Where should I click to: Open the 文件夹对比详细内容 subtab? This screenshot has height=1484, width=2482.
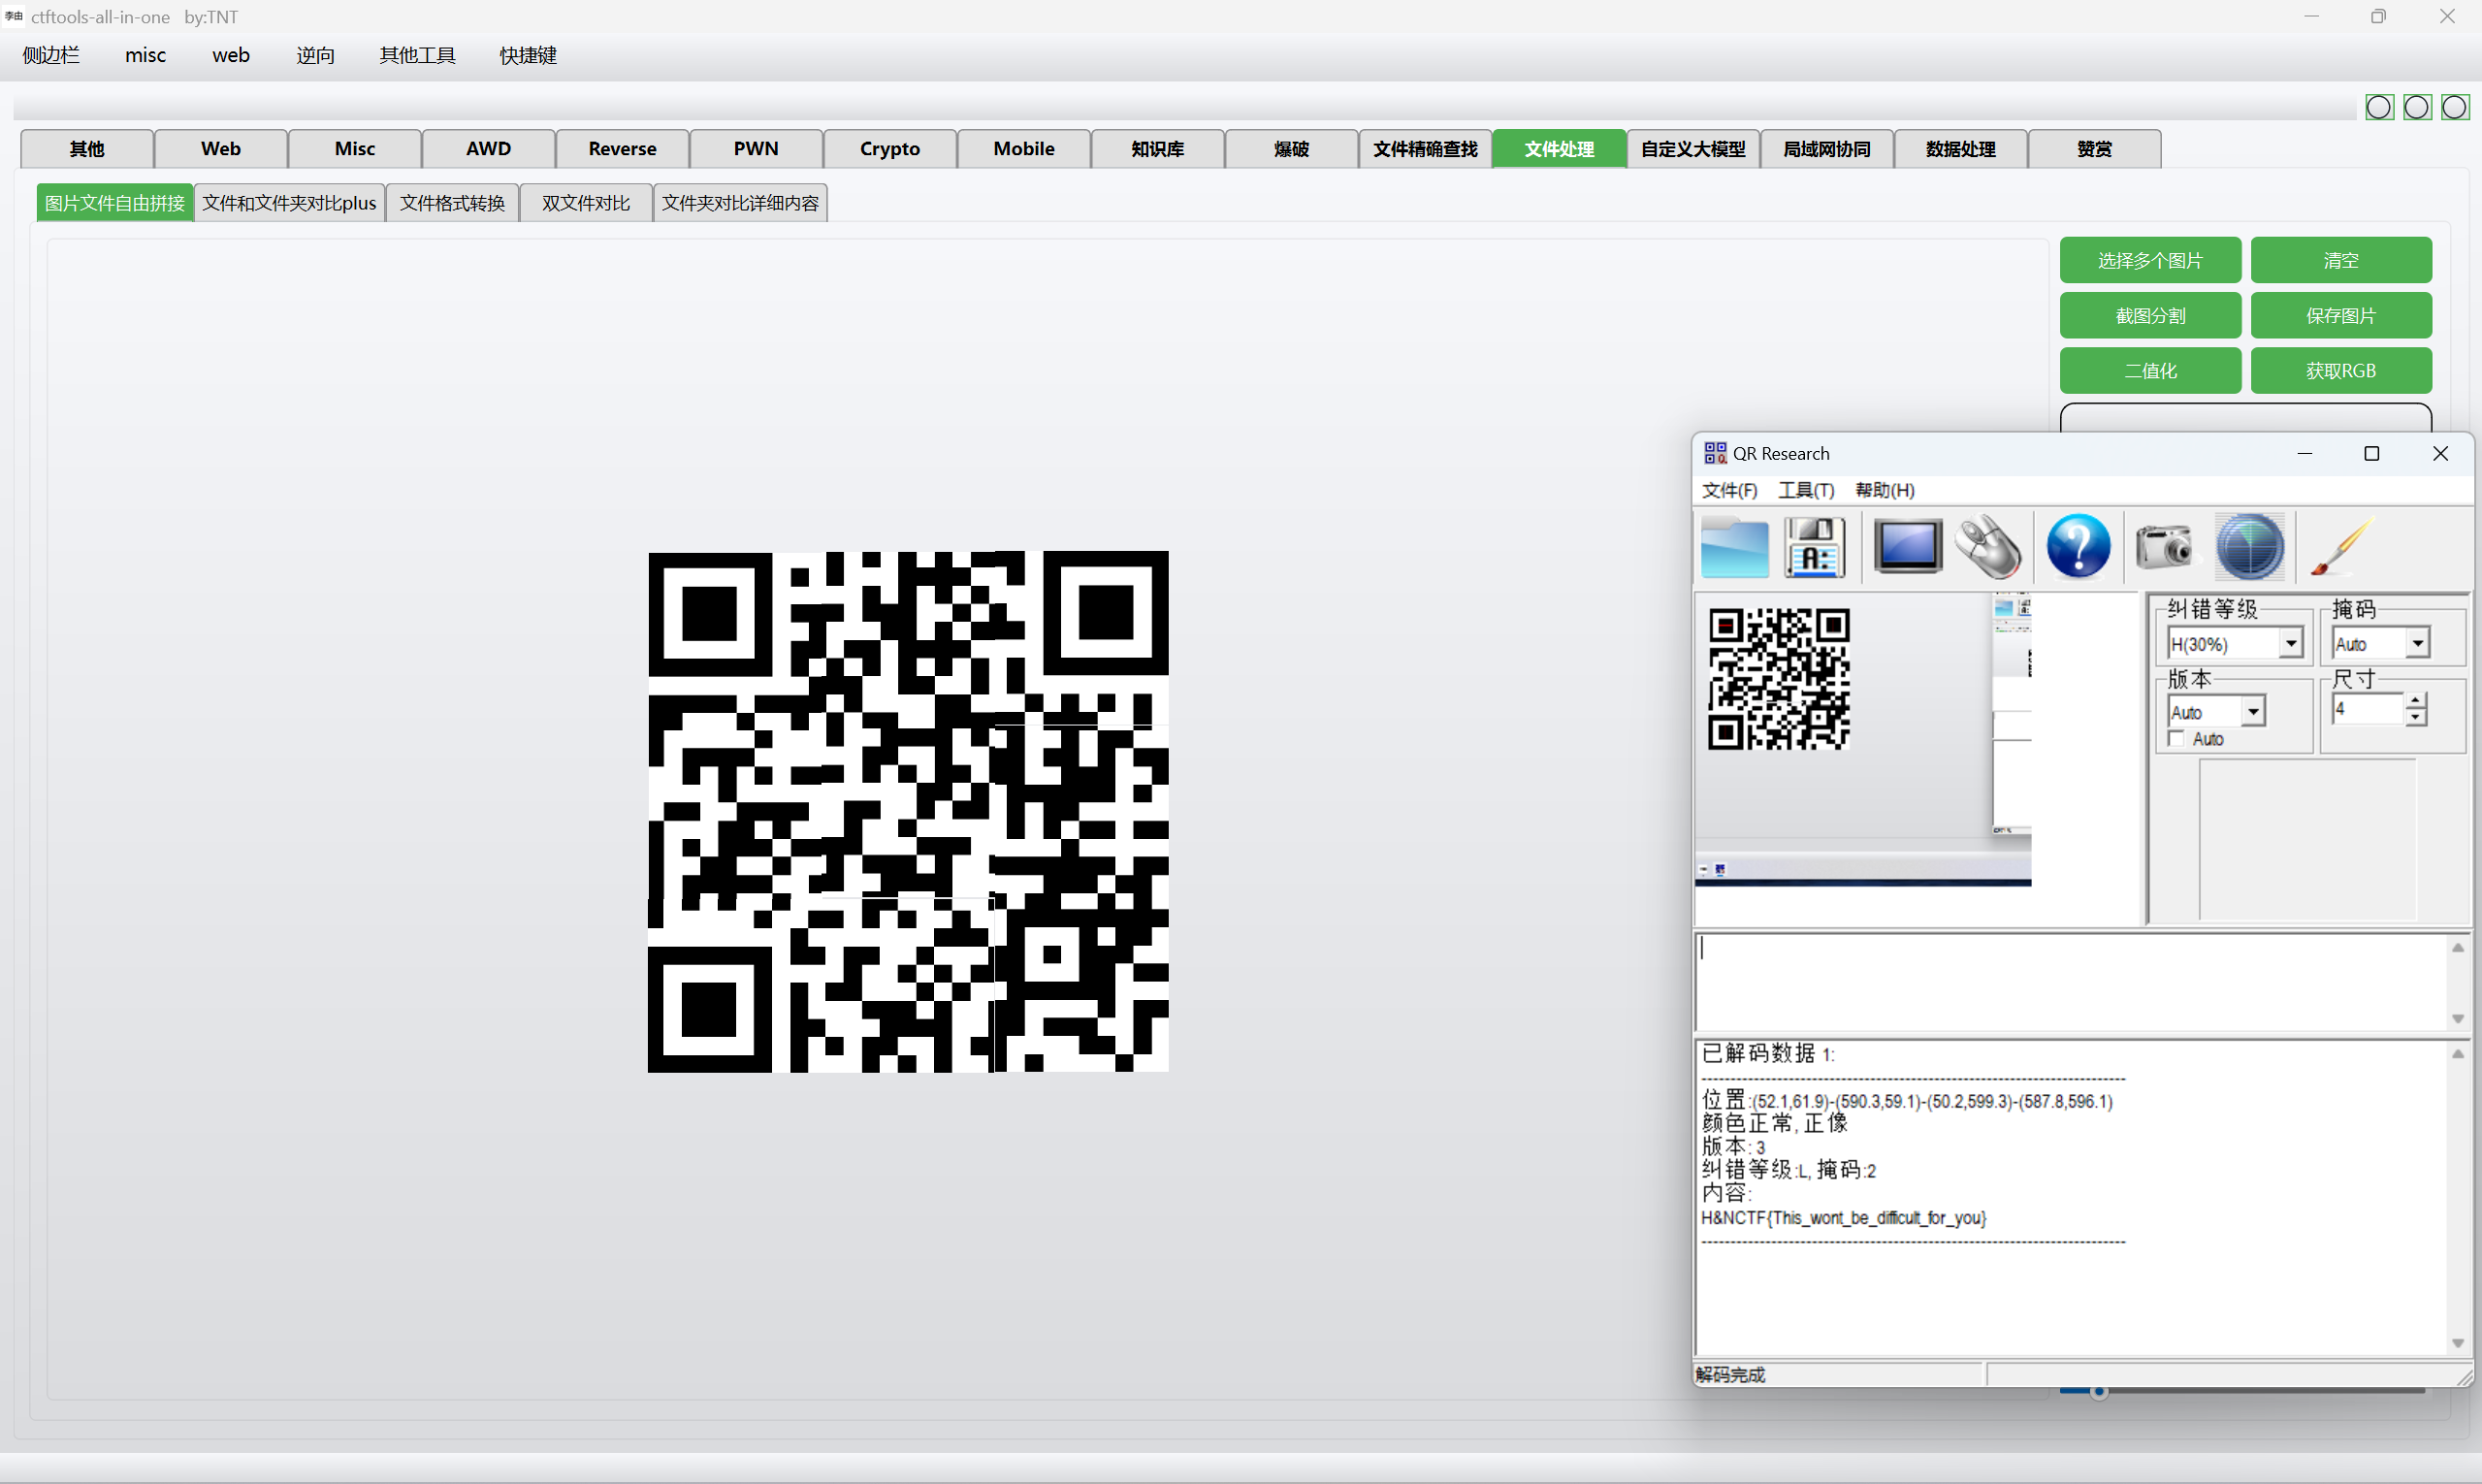740,203
